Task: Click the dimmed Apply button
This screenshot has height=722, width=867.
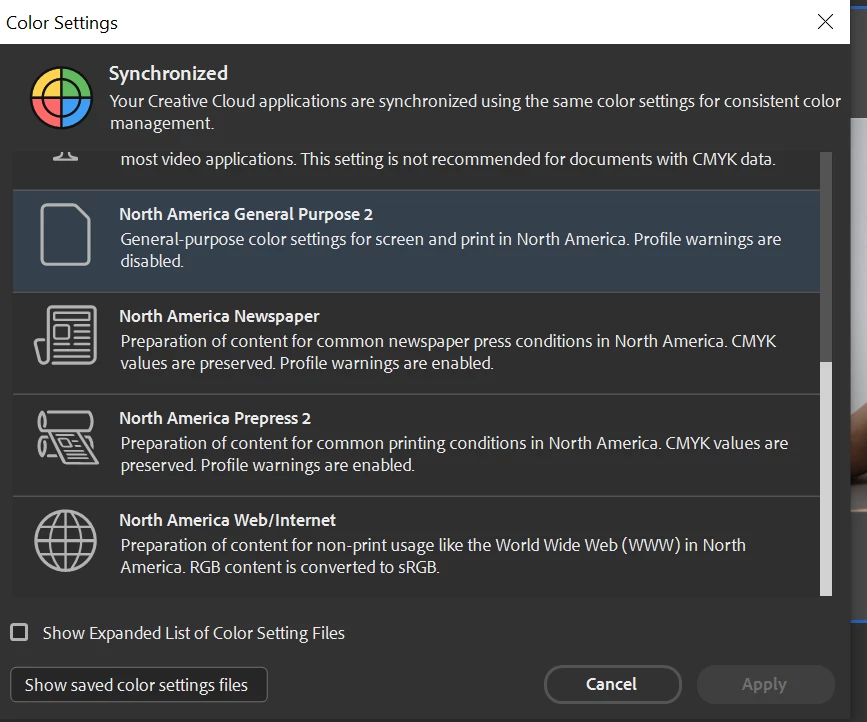Action: (765, 684)
